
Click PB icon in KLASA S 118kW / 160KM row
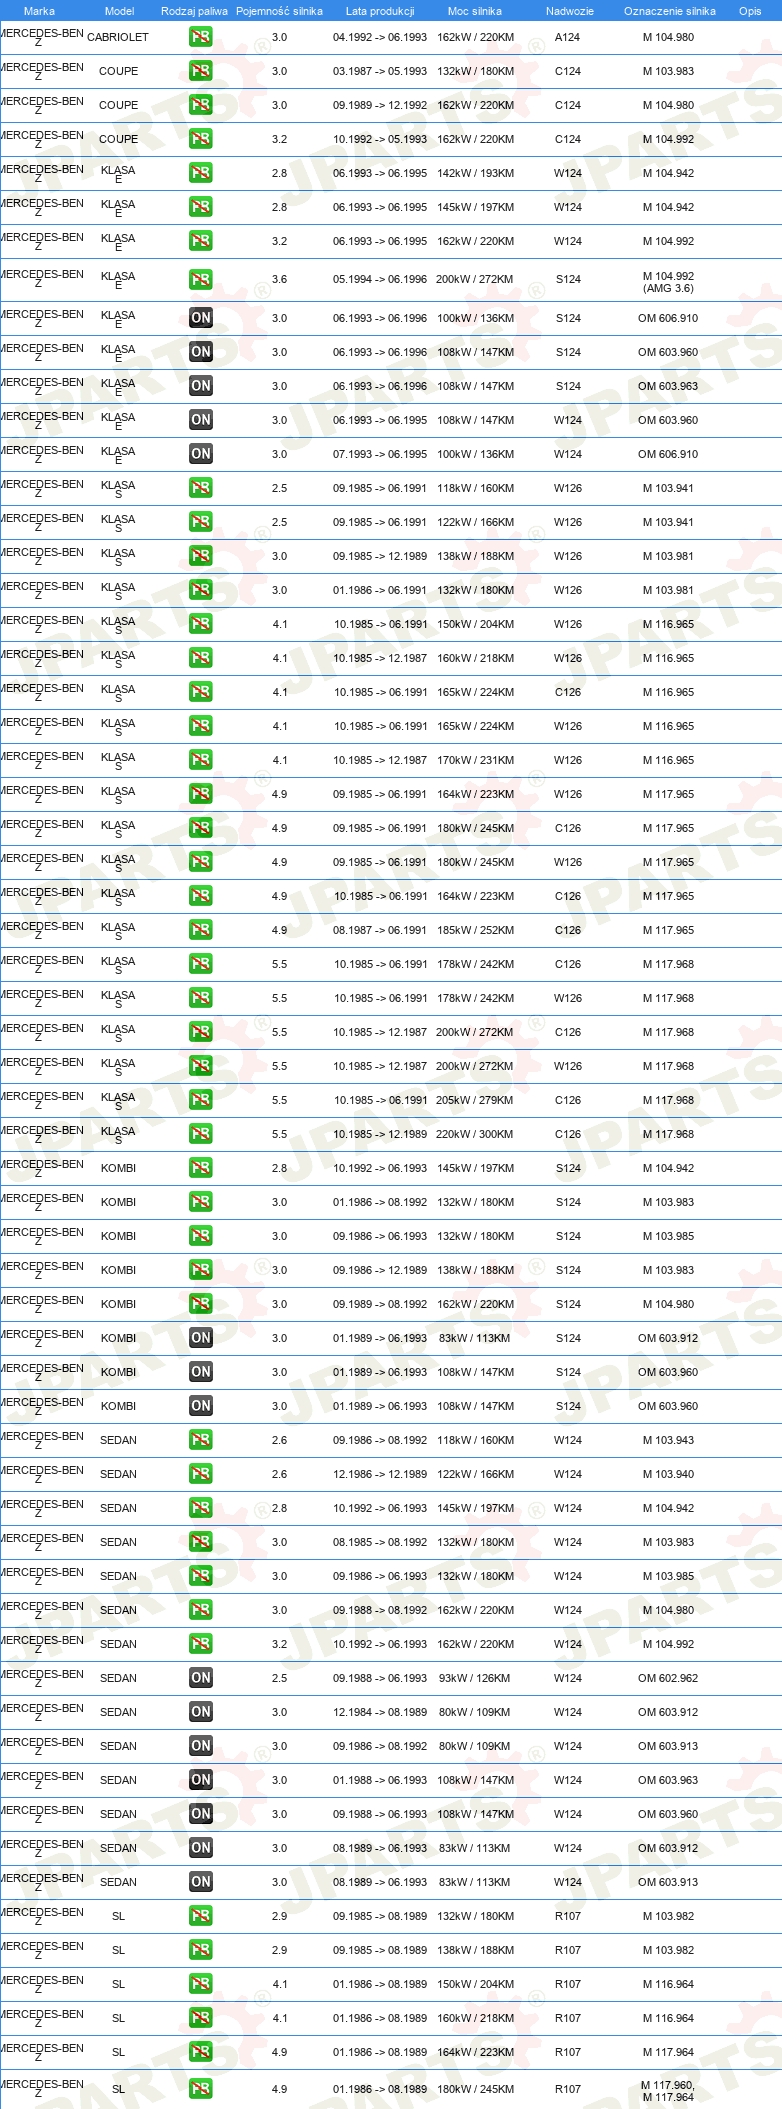click(201, 488)
